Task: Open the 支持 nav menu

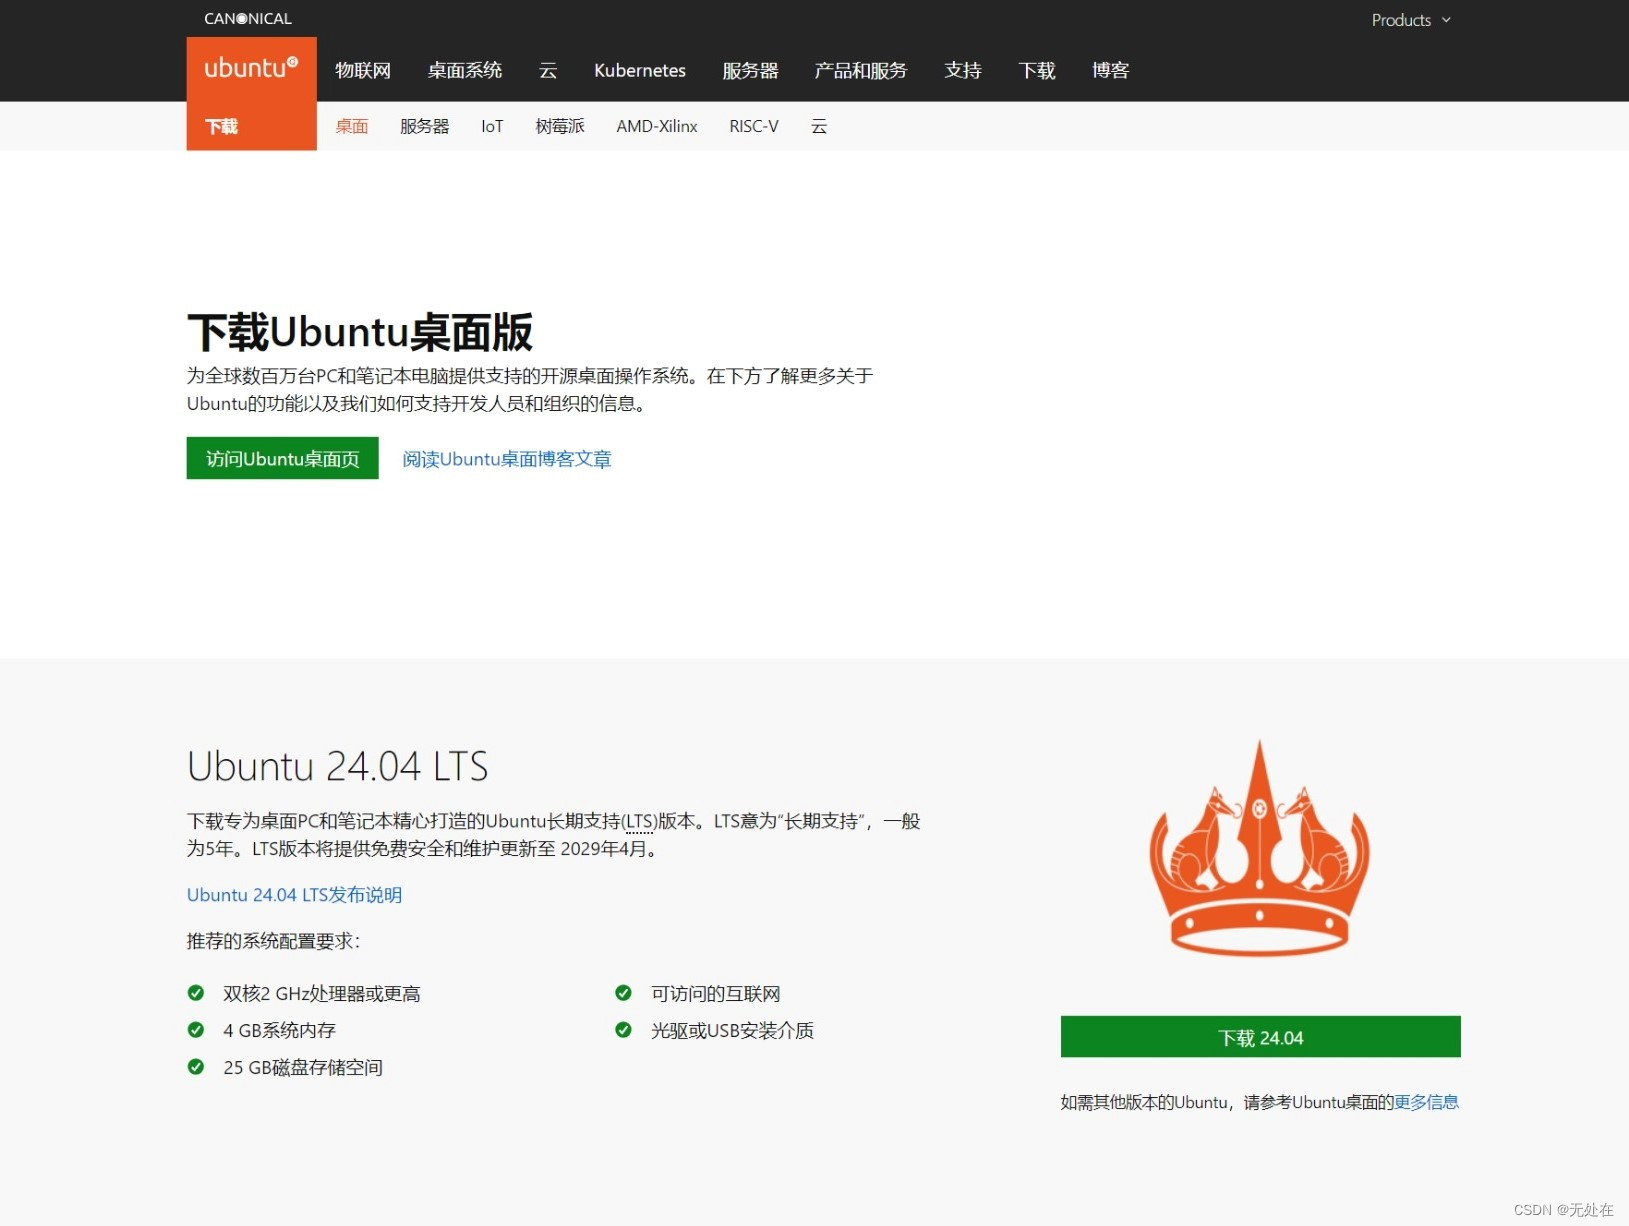Action: pos(963,70)
